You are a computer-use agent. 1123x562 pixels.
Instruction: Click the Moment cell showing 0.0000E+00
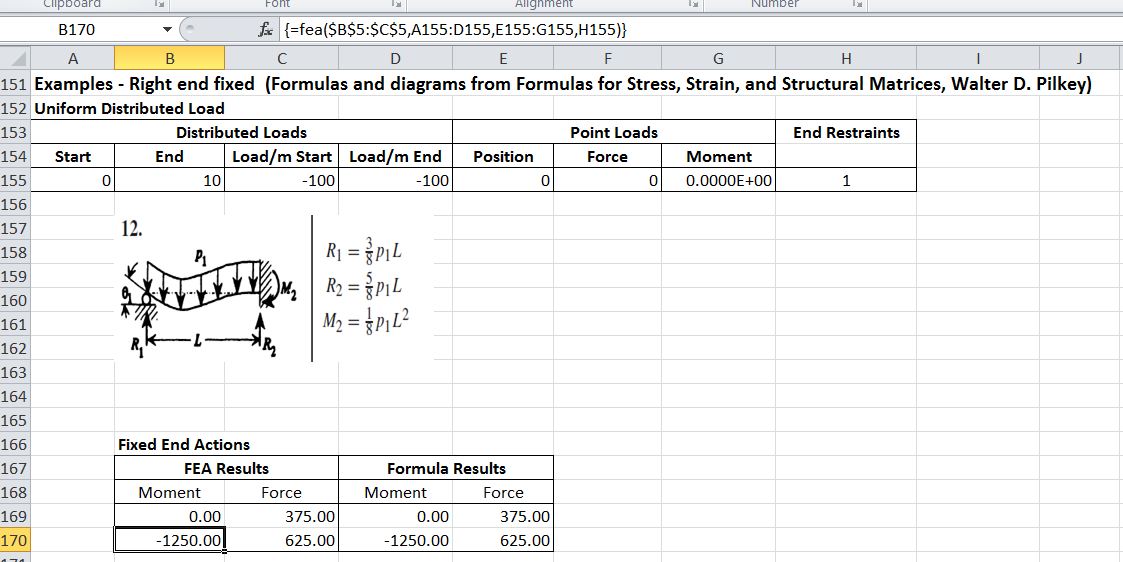719,181
